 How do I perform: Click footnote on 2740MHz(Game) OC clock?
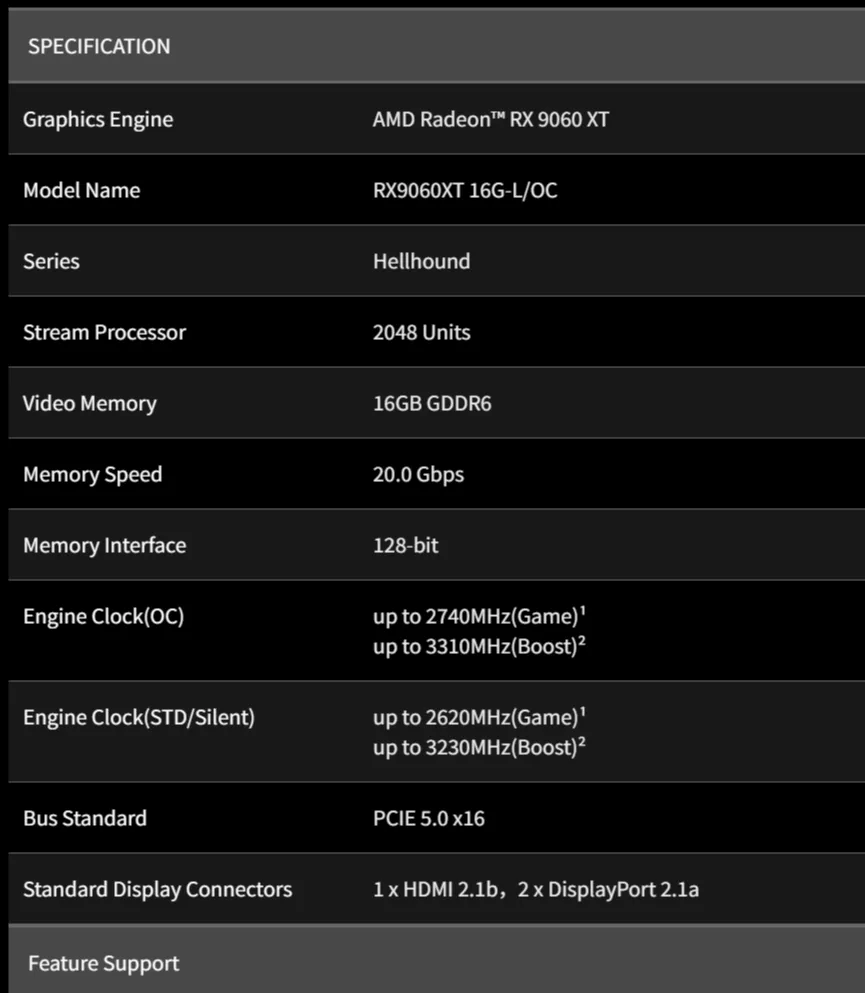pos(583,610)
